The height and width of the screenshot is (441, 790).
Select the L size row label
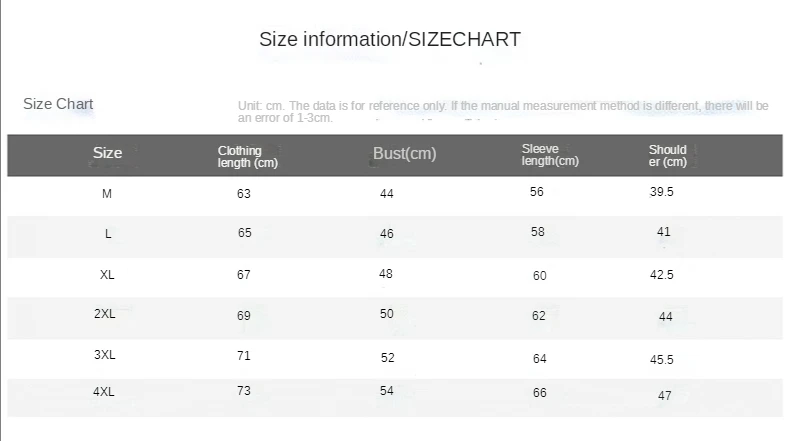coord(108,234)
